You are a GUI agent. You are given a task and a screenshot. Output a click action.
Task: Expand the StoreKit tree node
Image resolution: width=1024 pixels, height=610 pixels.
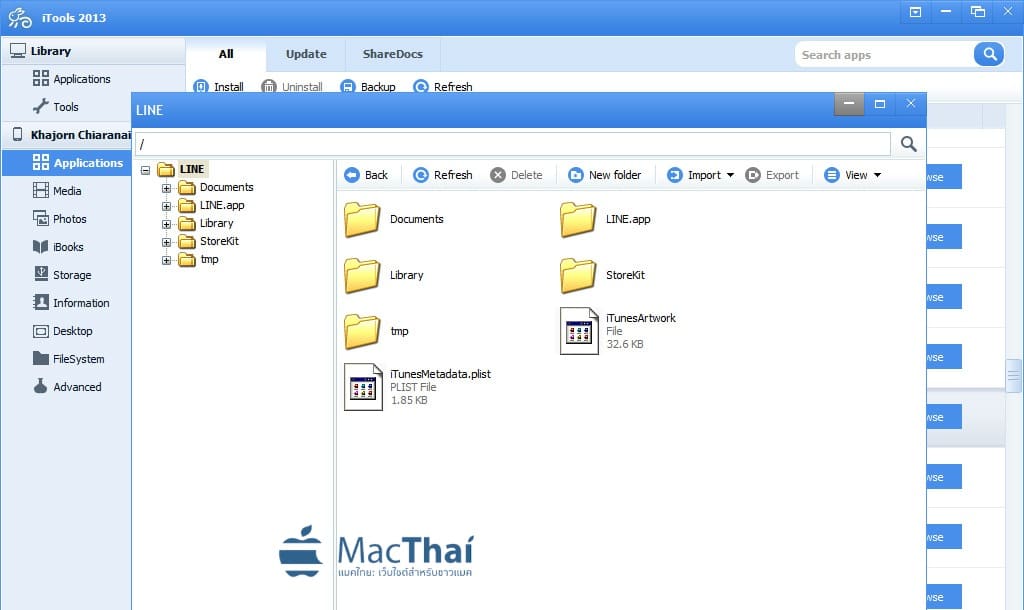167,242
